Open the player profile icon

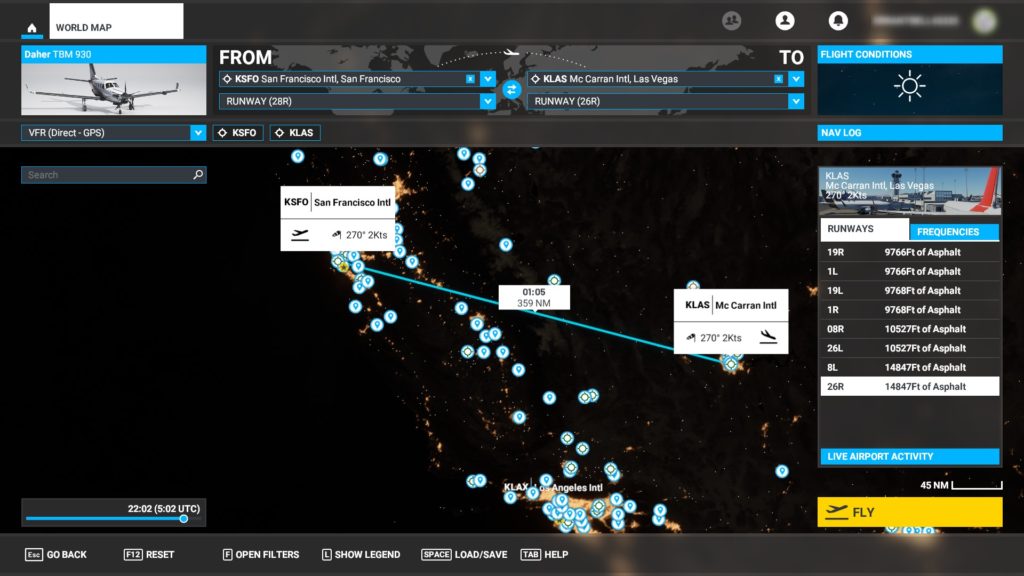(x=784, y=21)
